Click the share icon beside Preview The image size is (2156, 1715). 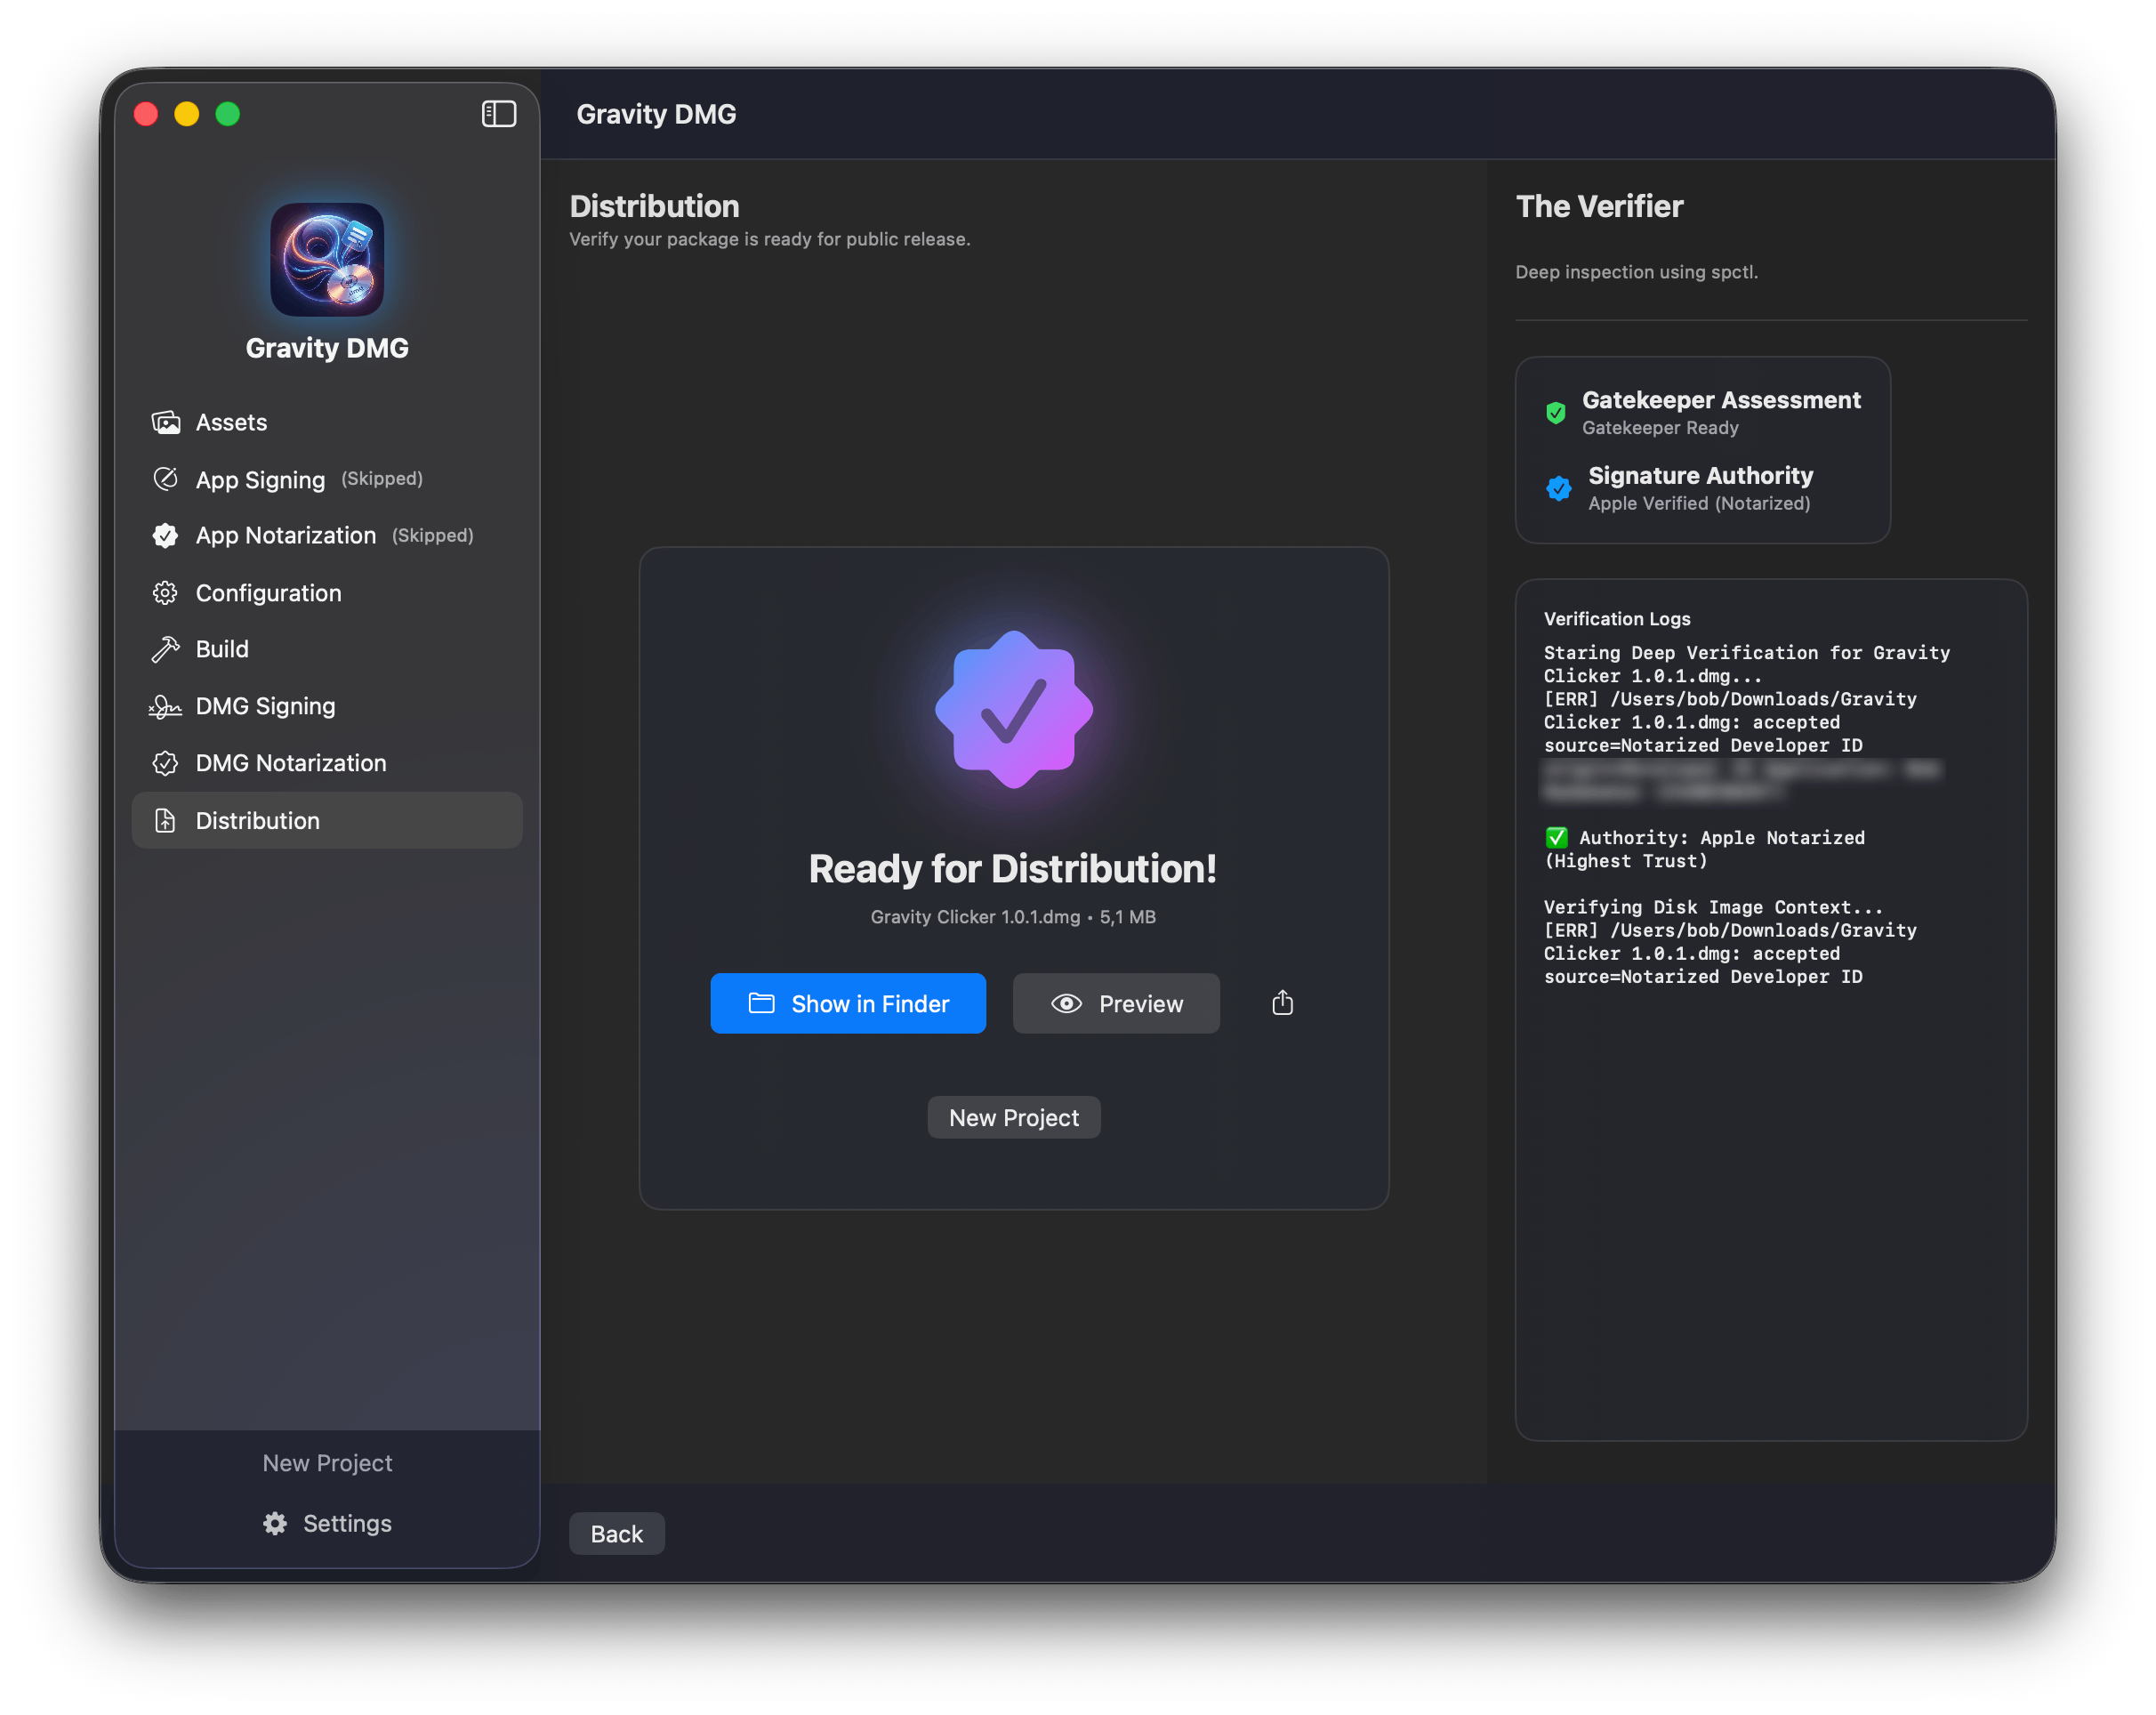tap(1282, 1003)
